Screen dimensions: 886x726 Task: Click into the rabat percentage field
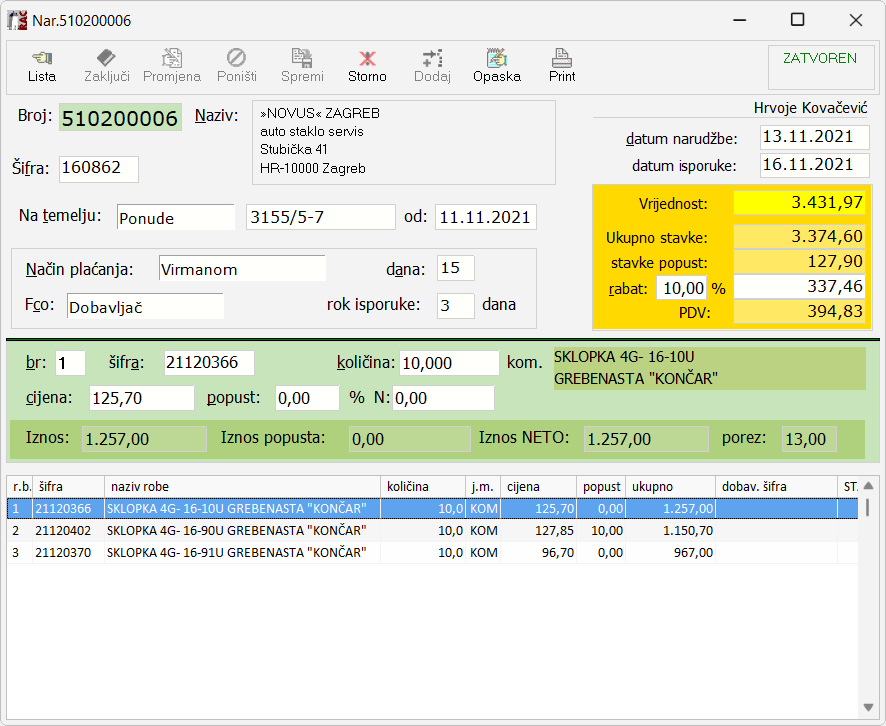680,289
